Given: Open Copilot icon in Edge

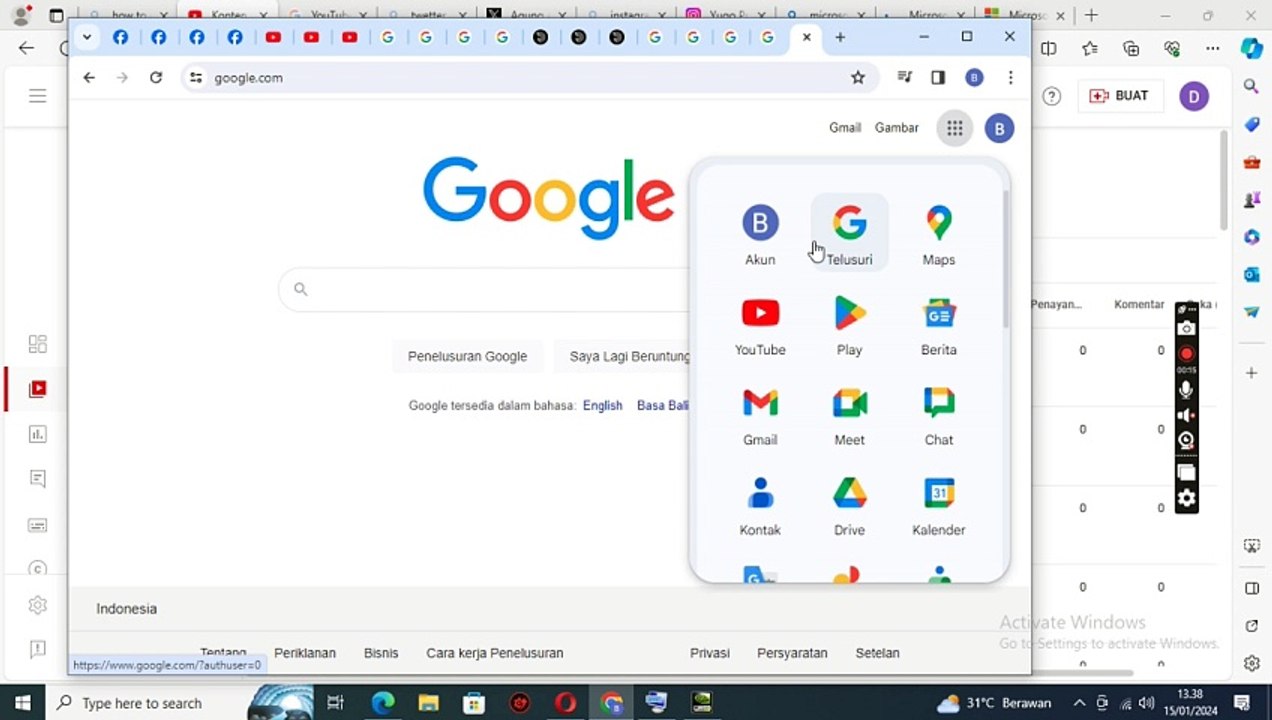Looking at the screenshot, I should click(1251, 48).
